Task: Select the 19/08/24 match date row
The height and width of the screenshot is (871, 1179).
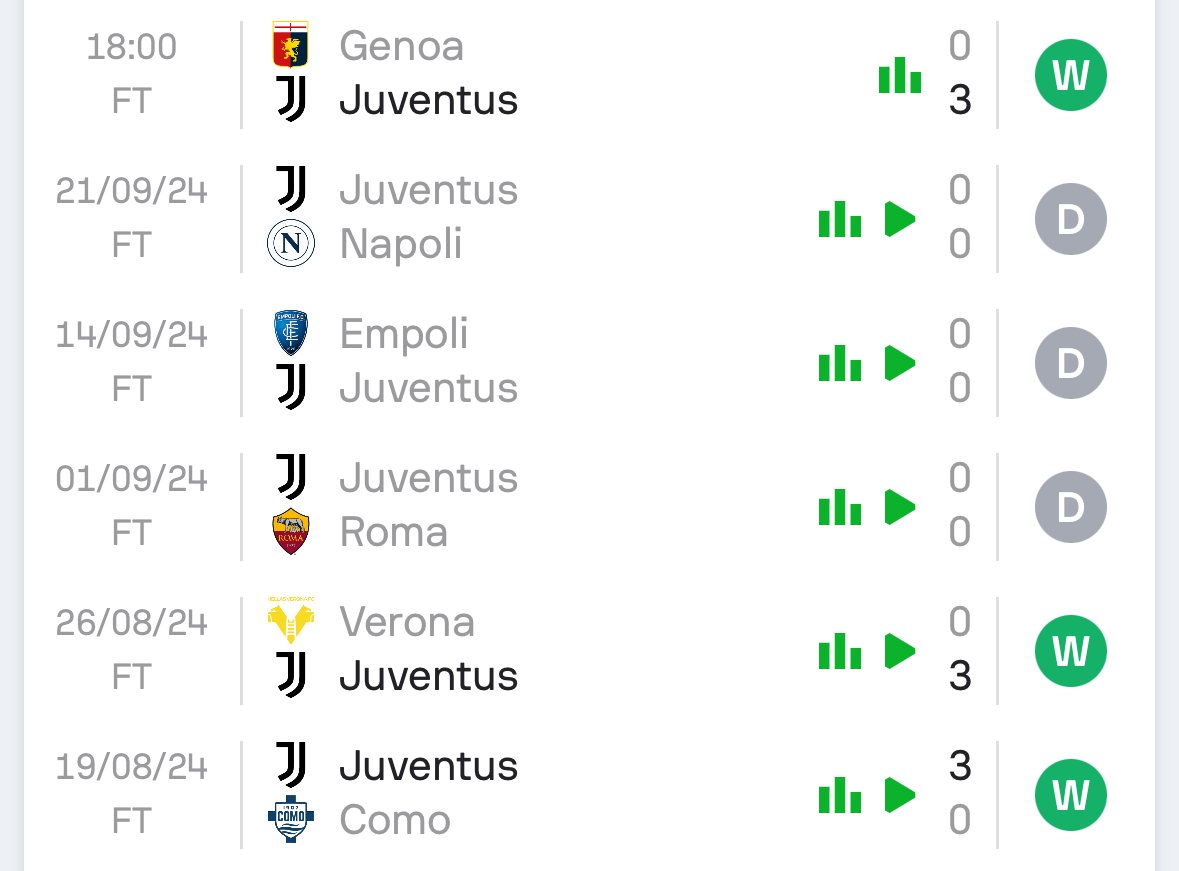Action: [x=132, y=768]
